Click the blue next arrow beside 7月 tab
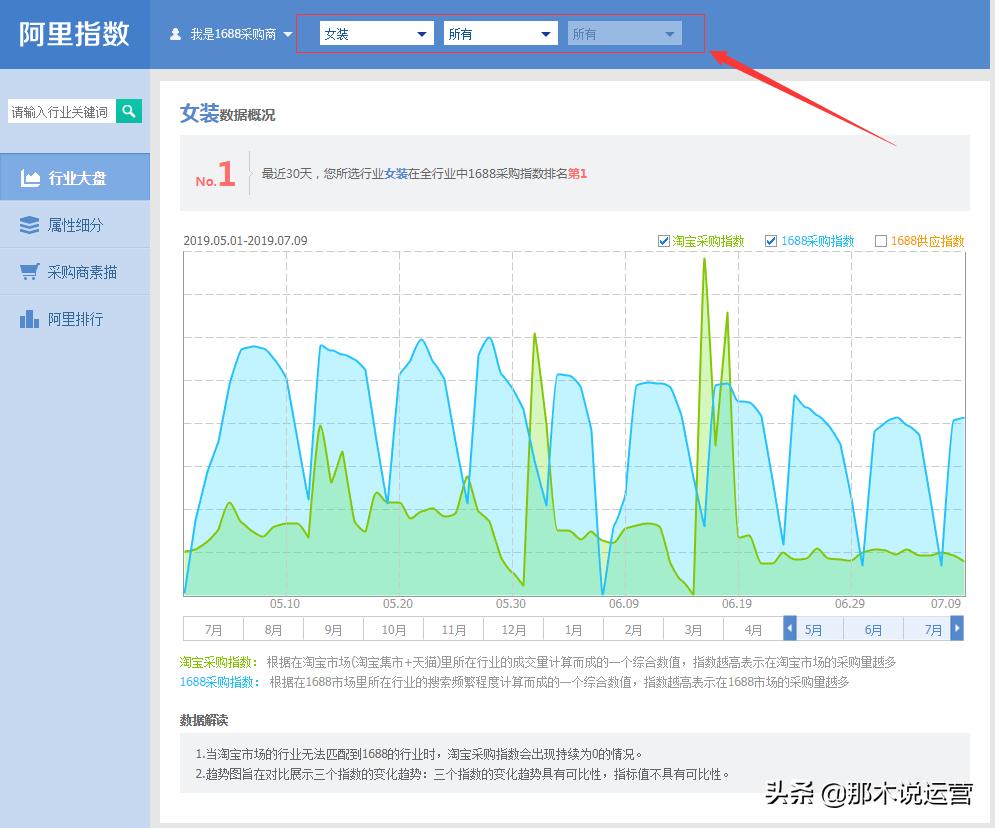Image resolution: width=995 pixels, height=828 pixels. tap(956, 629)
